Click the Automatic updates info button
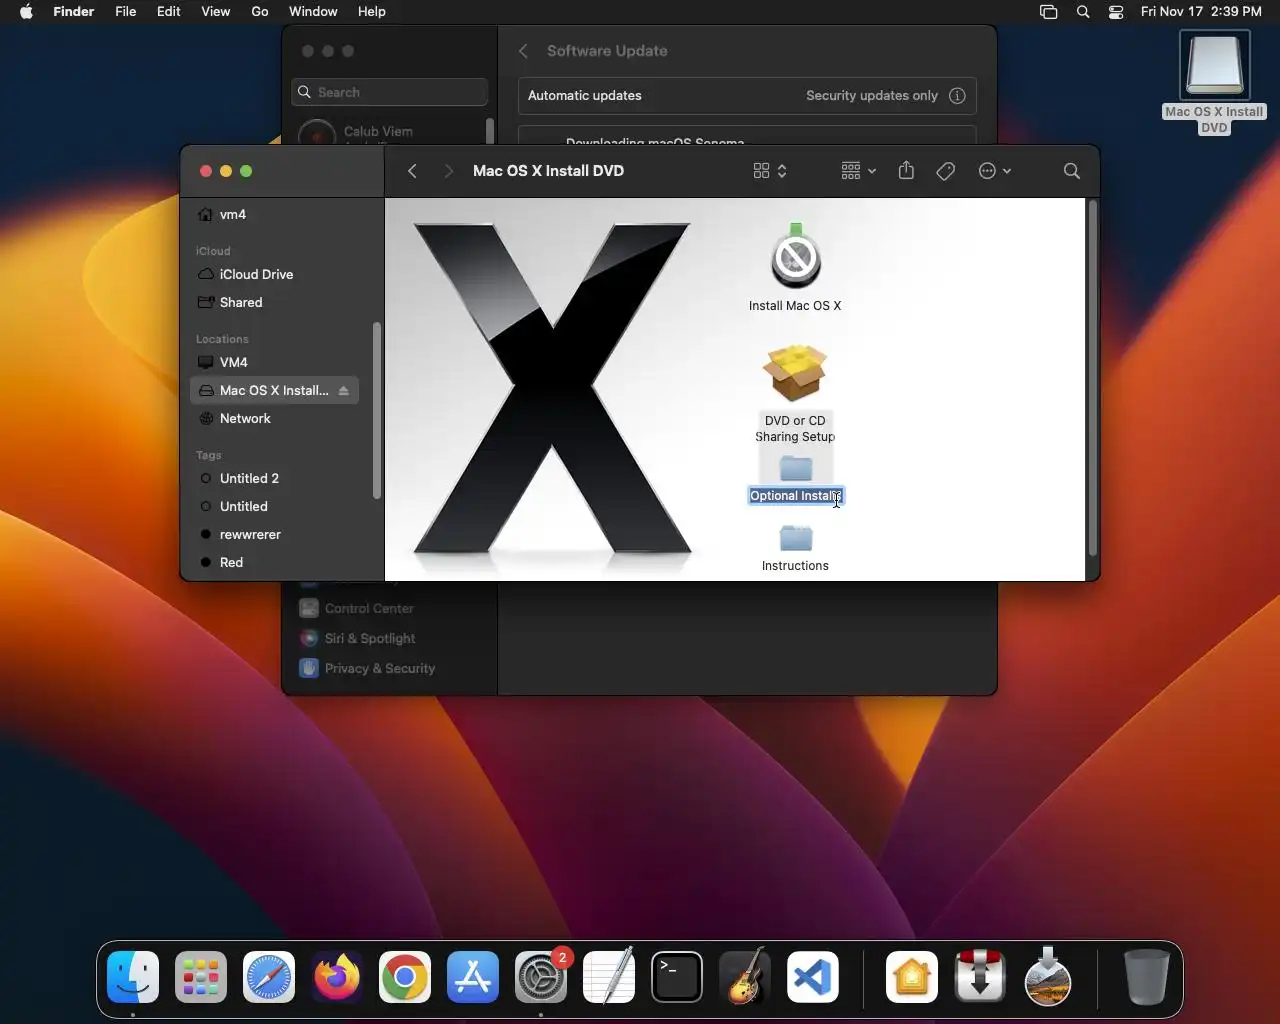Screen dimensions: 1280x1024 pyautogui.click(x=957, y=96)
